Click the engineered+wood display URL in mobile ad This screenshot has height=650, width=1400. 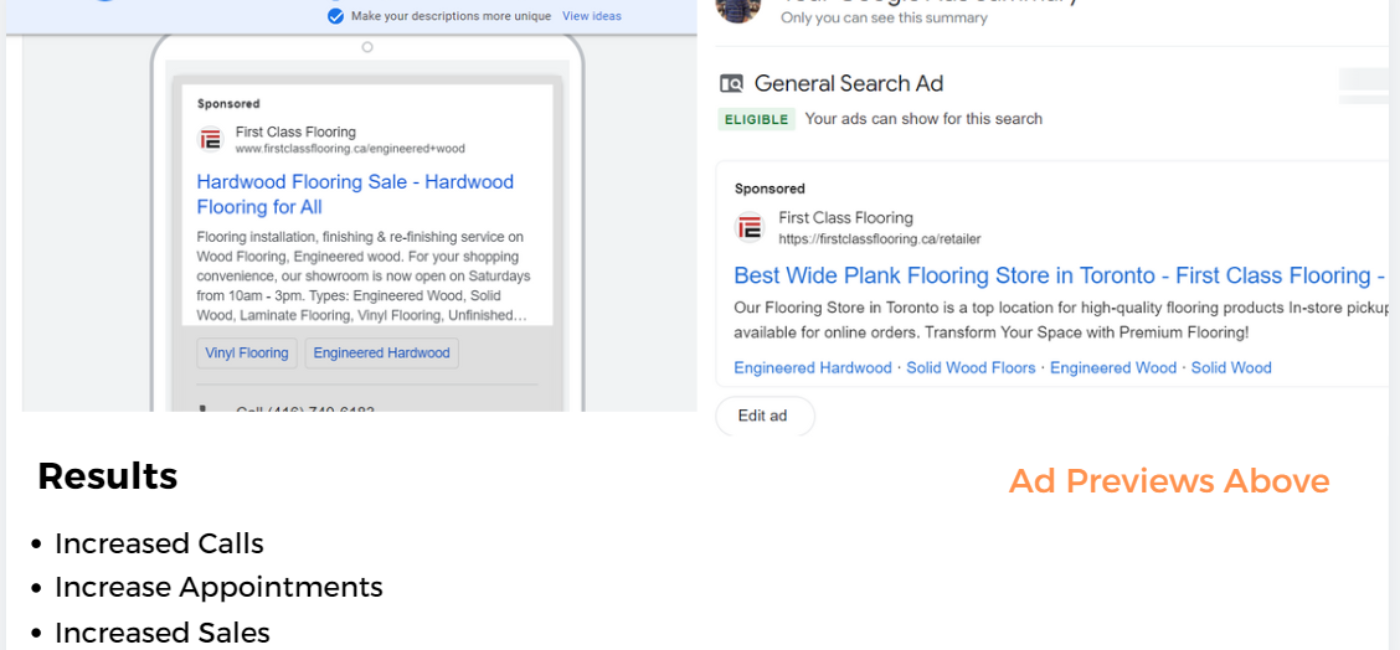tap(350, 149)
